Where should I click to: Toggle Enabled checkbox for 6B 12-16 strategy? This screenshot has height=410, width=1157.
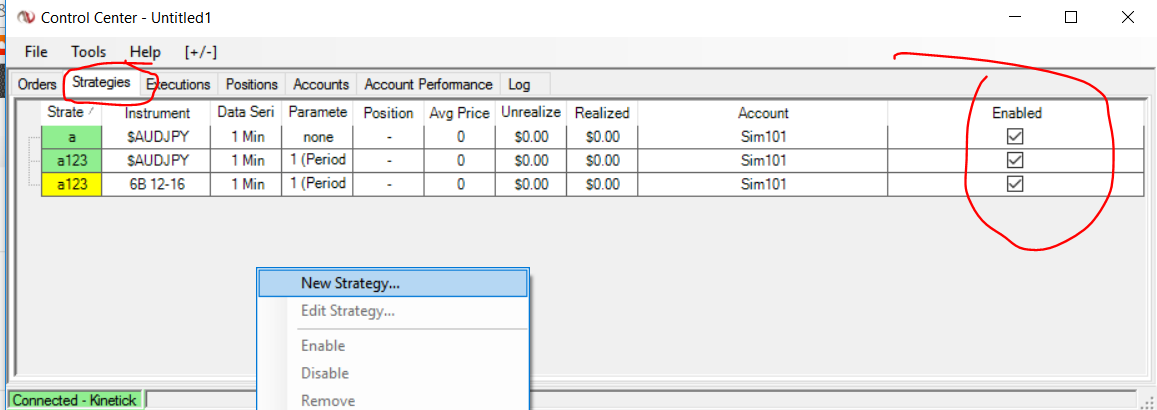point(1015,184)
